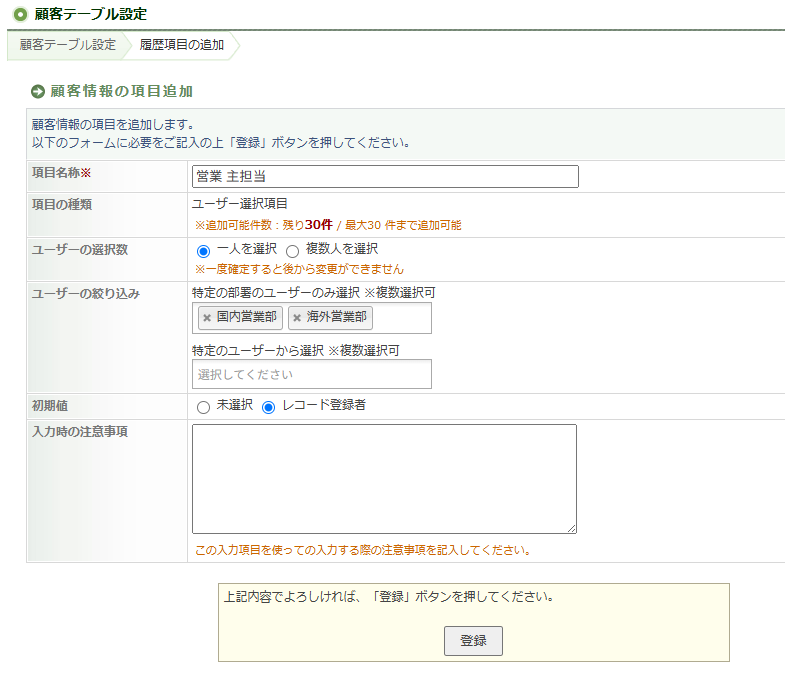Choose レコード登録者 as the initial value
This screenshot has height=678, width=785.
(268, 407)
